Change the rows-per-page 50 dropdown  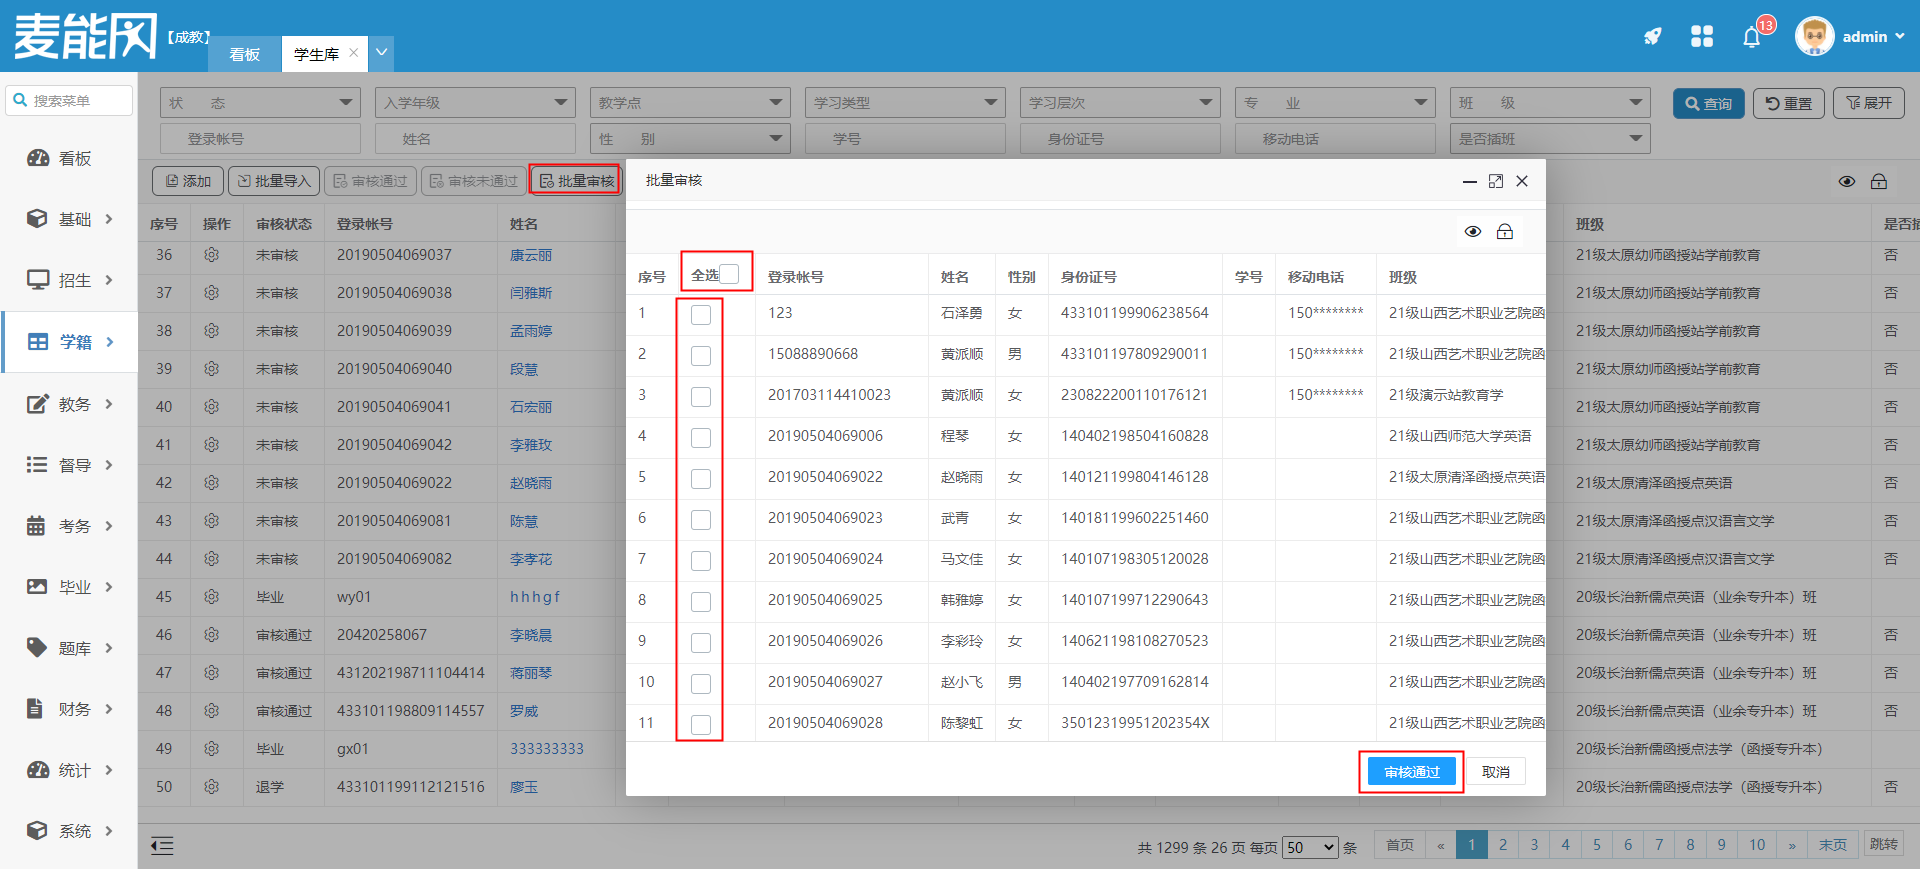(1310, 847)
